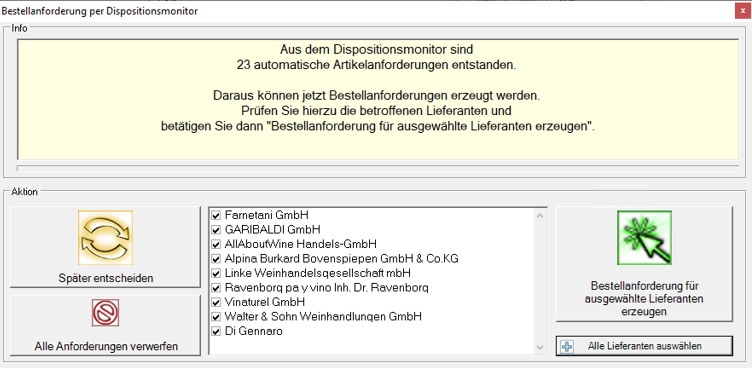Uncheck Linke Weinhandelsgesellschaft mbH checkbox

(216, 273)
